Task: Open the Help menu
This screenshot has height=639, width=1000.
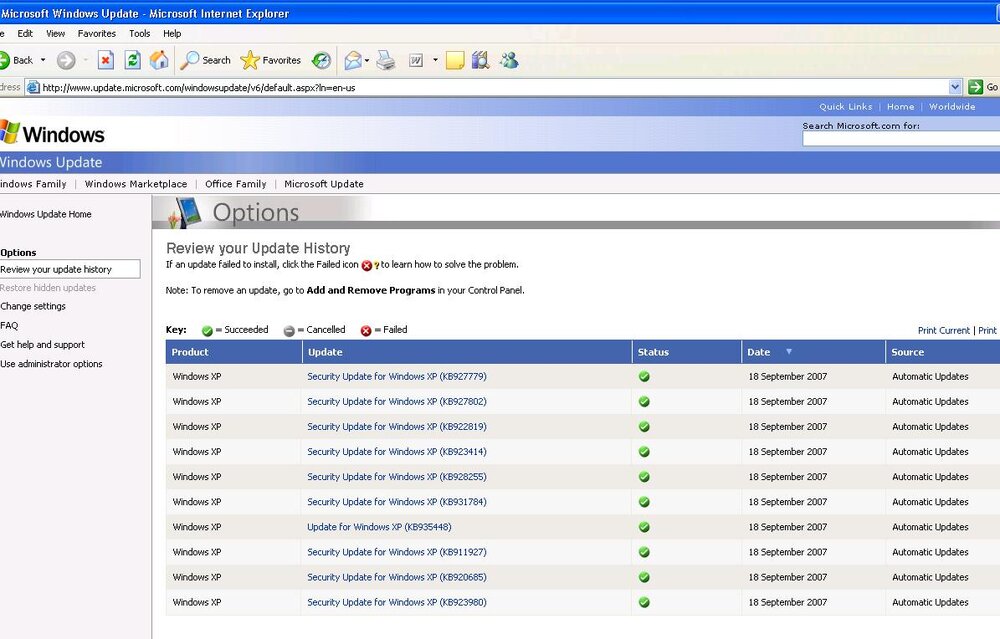Action: [x=172, y=34]
